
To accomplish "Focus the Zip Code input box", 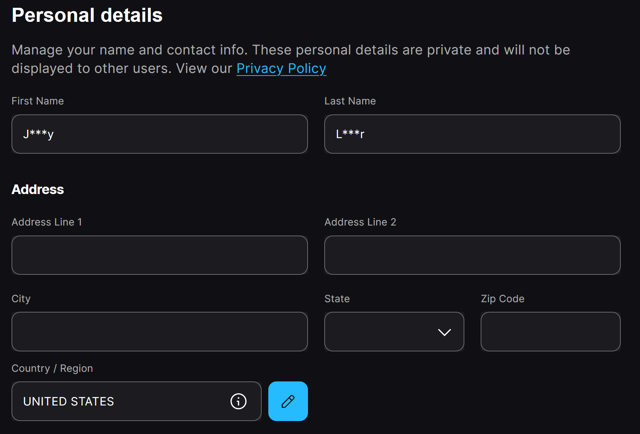I will (551, 332).
